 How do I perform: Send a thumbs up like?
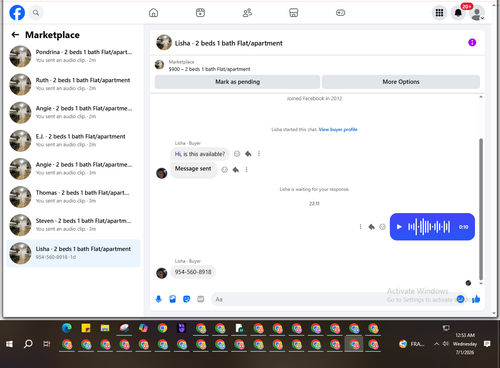point(476,299)
